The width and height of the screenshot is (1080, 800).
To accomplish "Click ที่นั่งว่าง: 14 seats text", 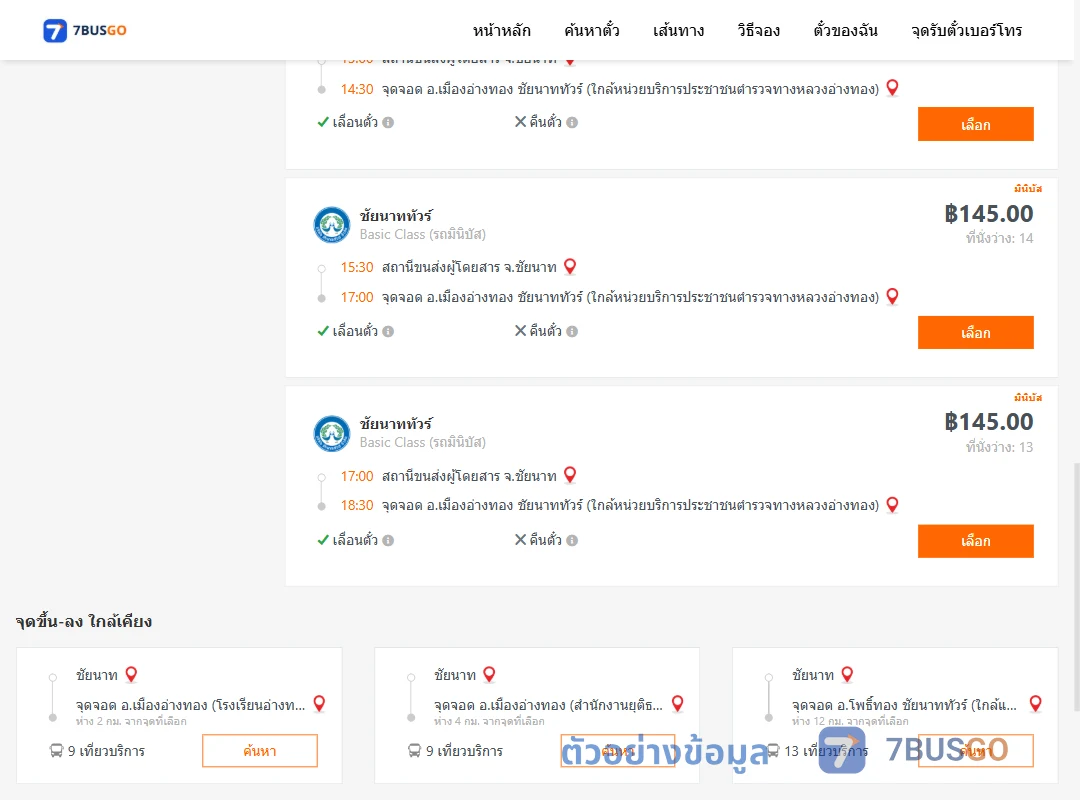I will coord(999,238).
